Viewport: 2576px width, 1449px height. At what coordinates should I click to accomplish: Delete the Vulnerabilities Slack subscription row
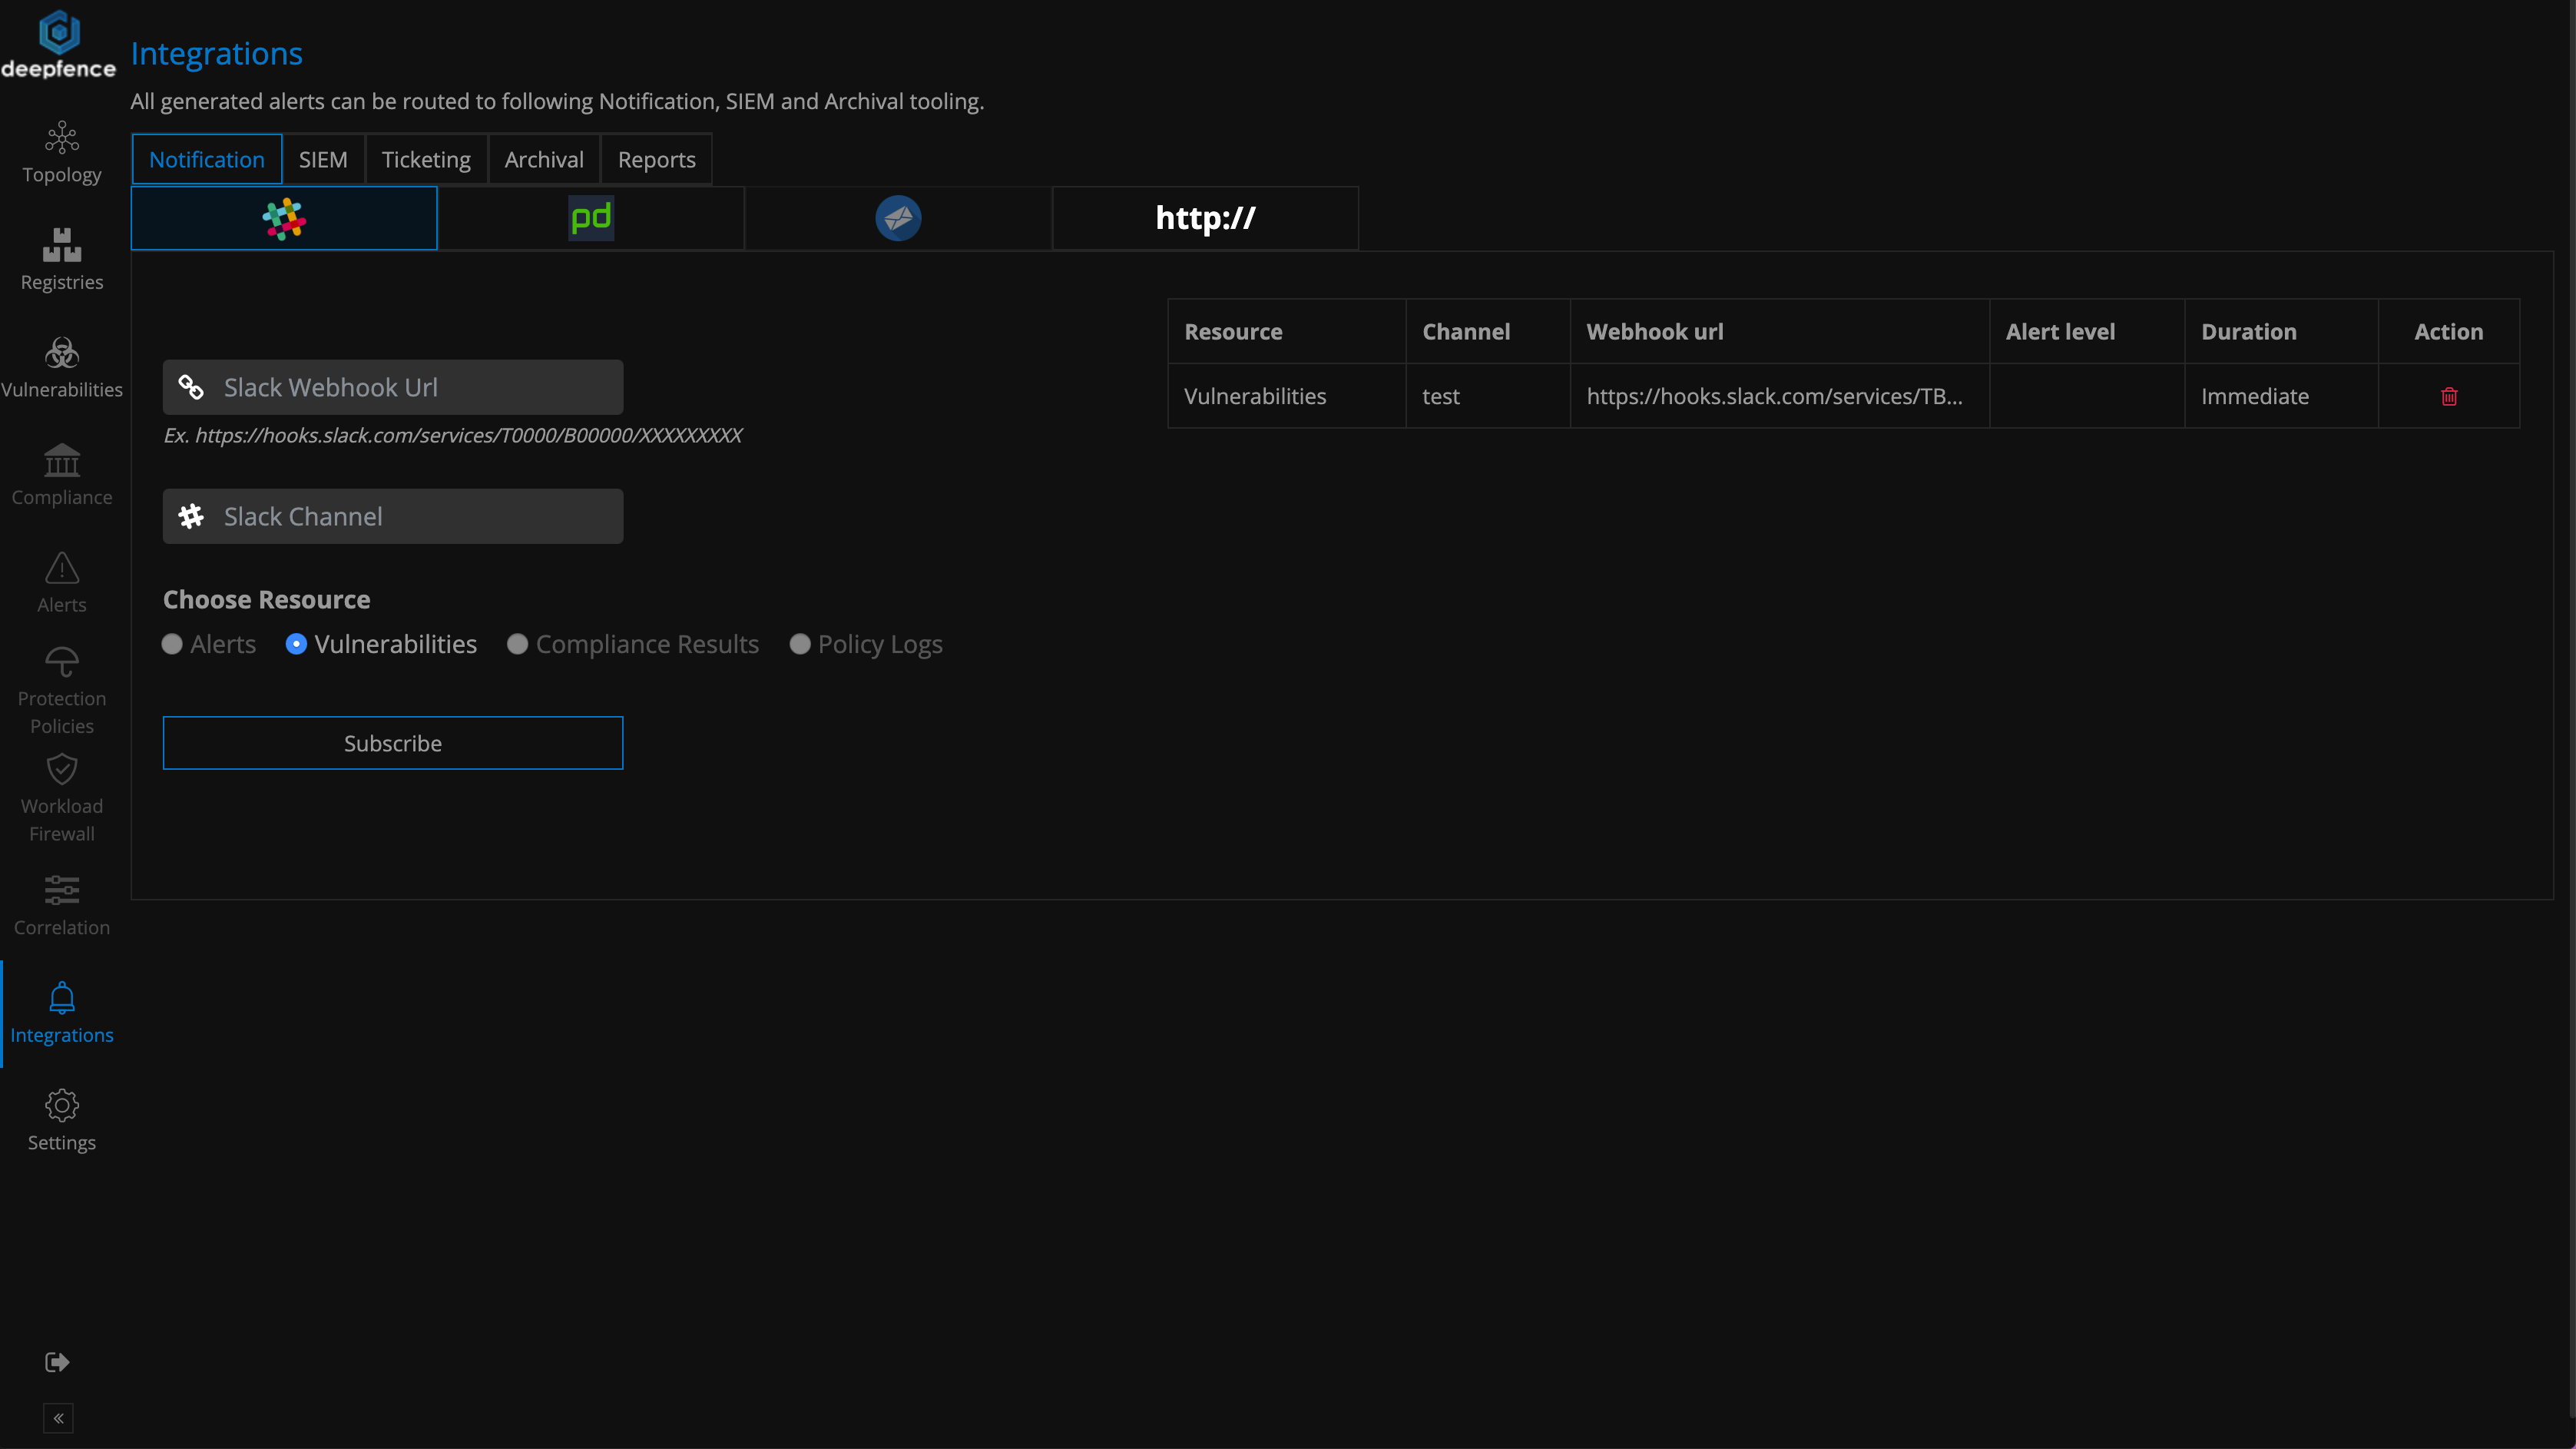click(x=2448, y=397)
